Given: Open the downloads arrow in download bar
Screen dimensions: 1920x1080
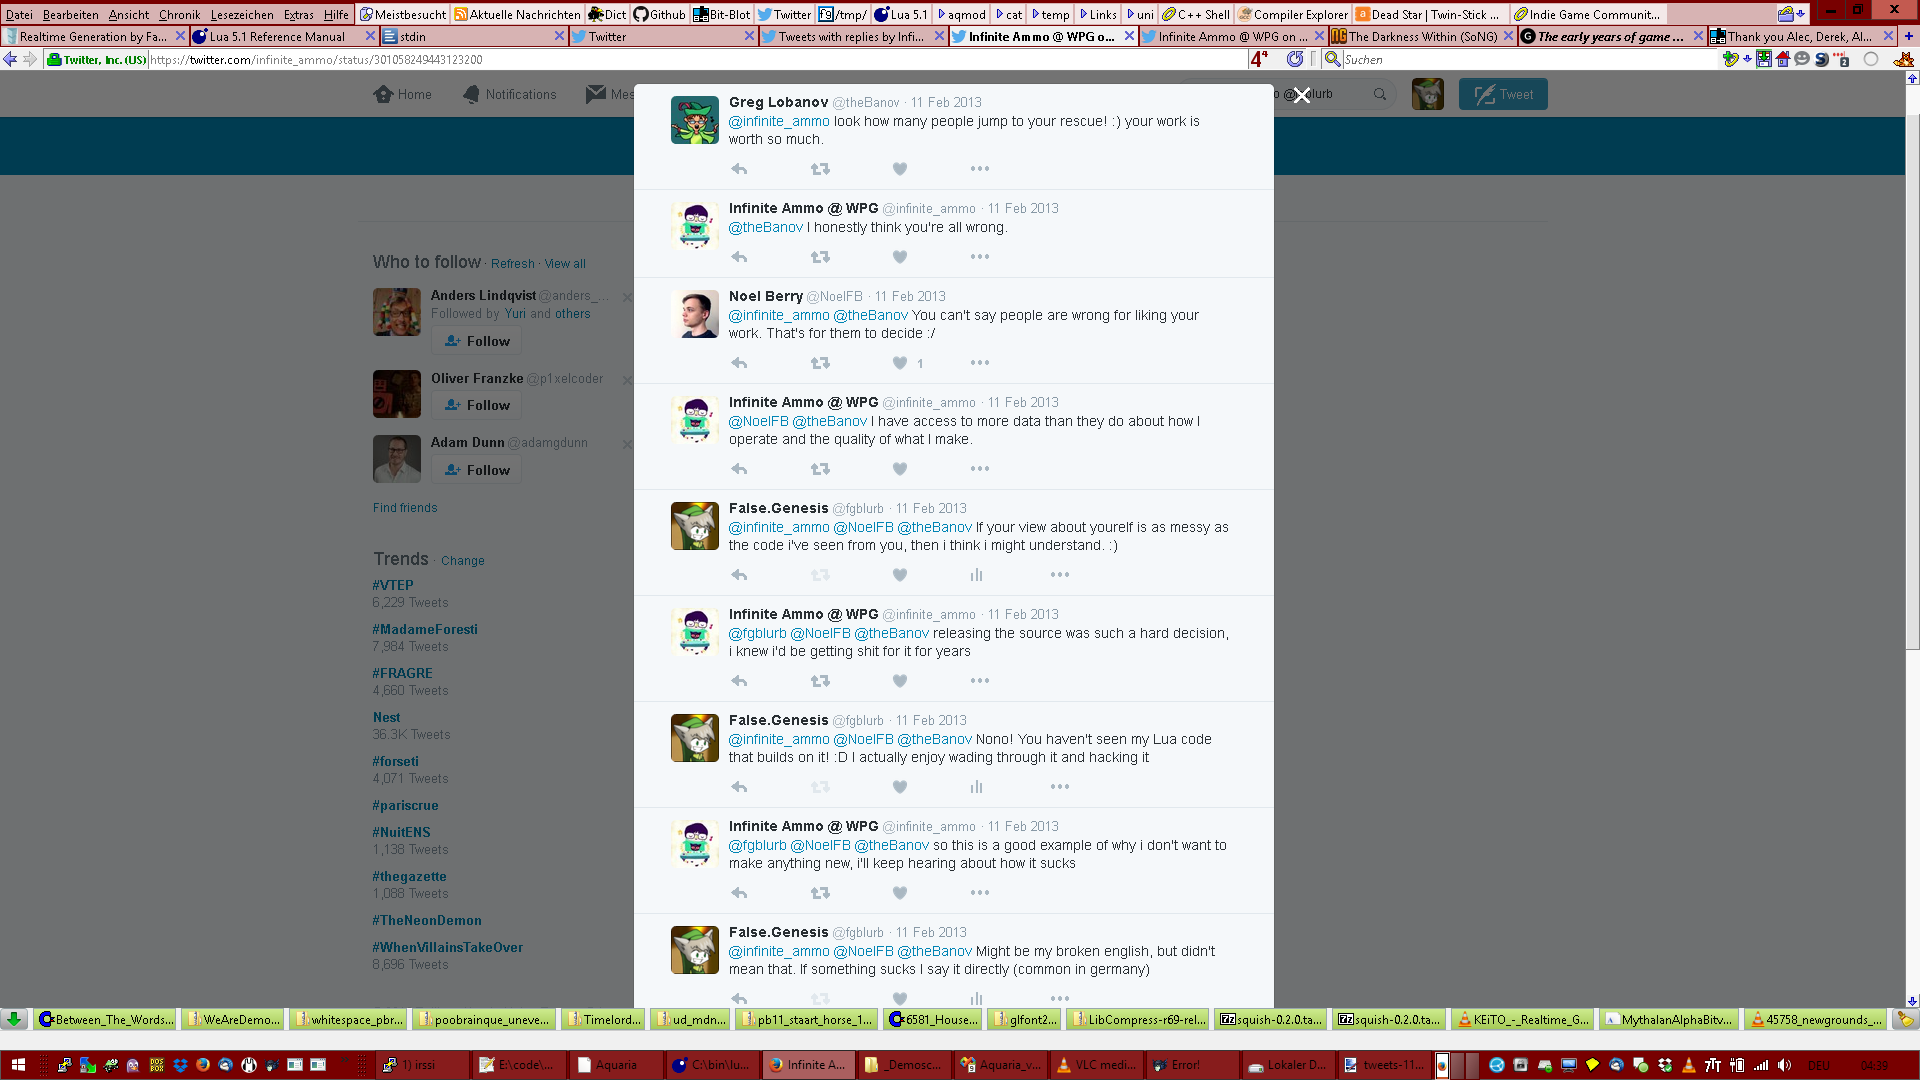Looking at the screenshot, I should pos(14,1019).
